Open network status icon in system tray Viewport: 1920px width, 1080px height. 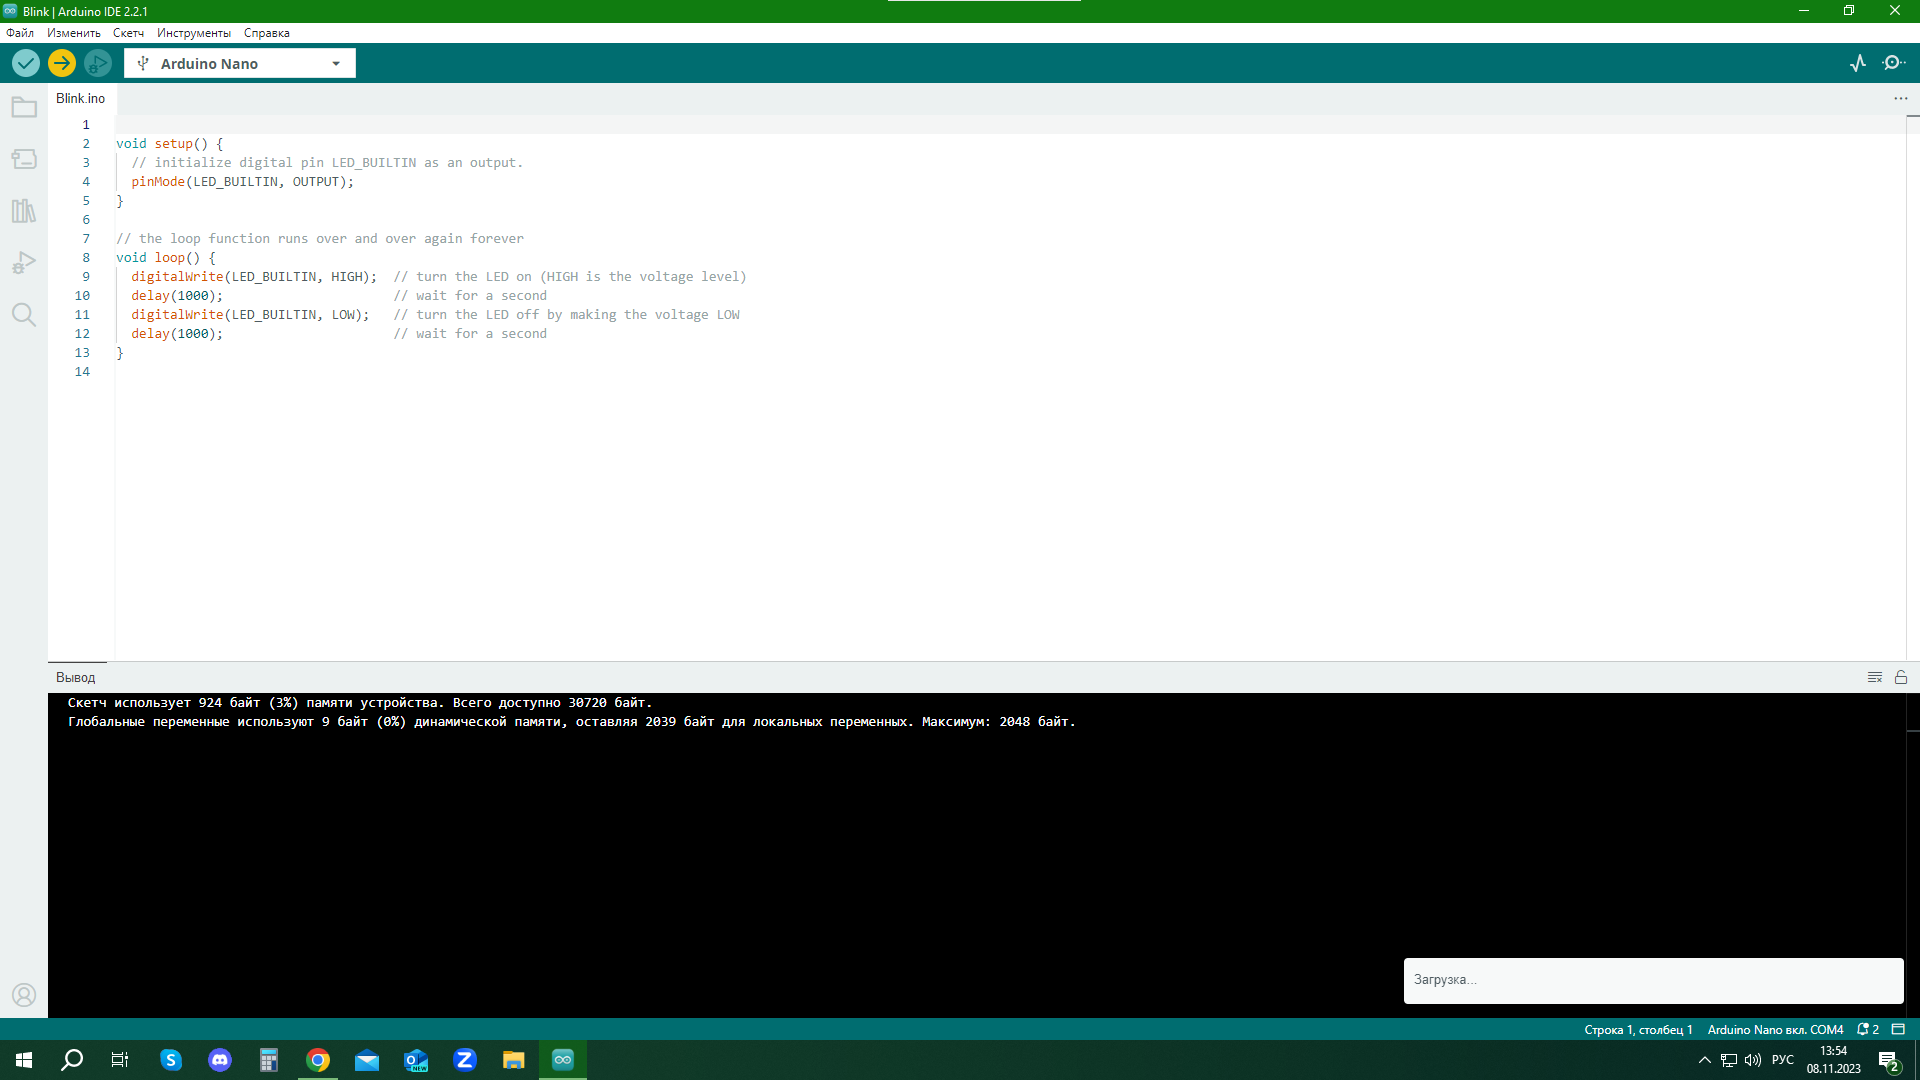click(x=1729, y=1060)
